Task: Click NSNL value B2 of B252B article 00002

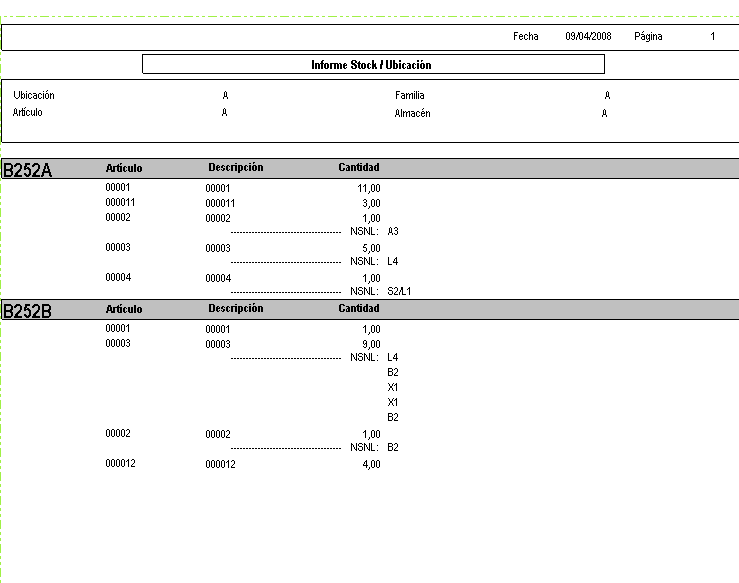Action: coord(393,447)
